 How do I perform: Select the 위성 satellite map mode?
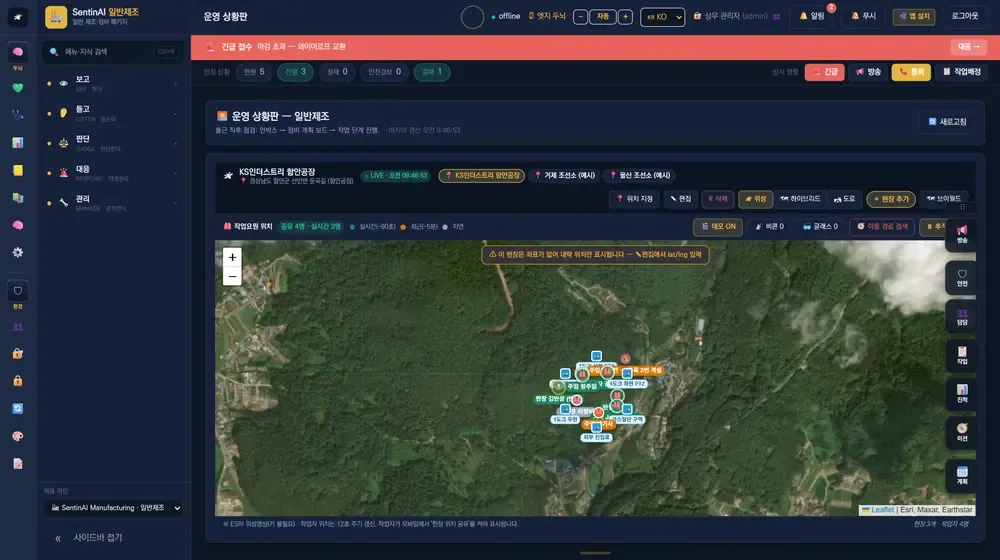[x=755, y=199]
